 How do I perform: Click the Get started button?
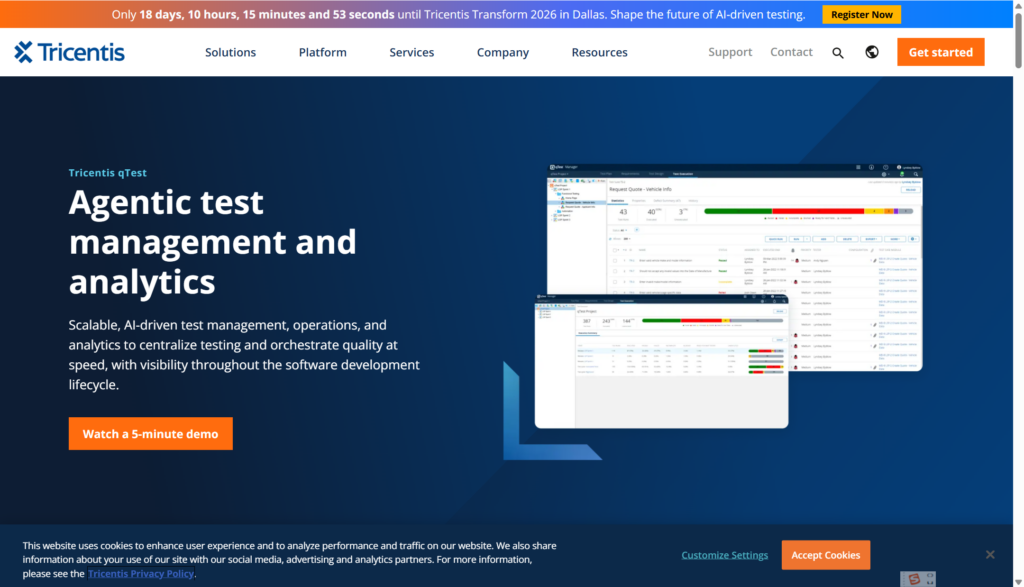tap(940, 52)
